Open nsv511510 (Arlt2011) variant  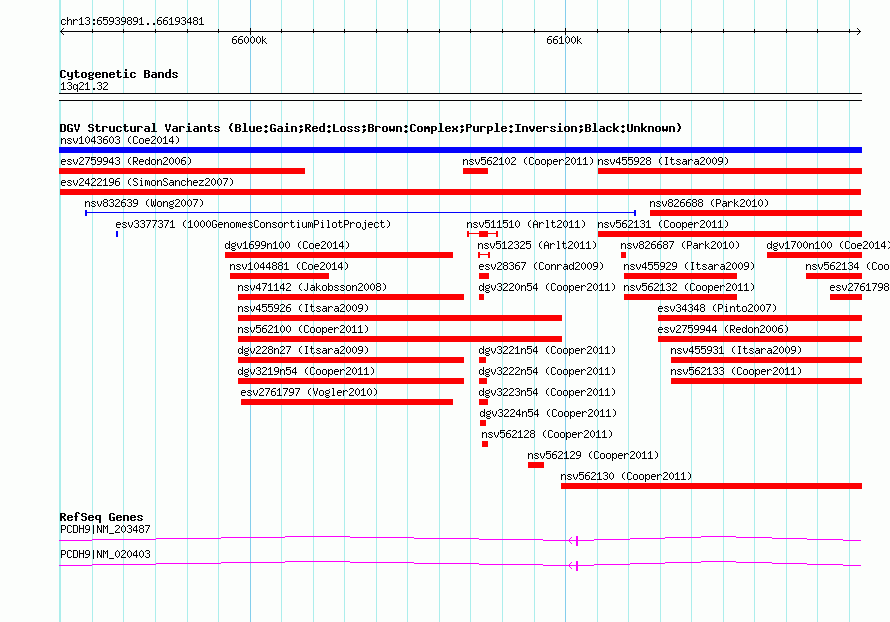point(526,224)
